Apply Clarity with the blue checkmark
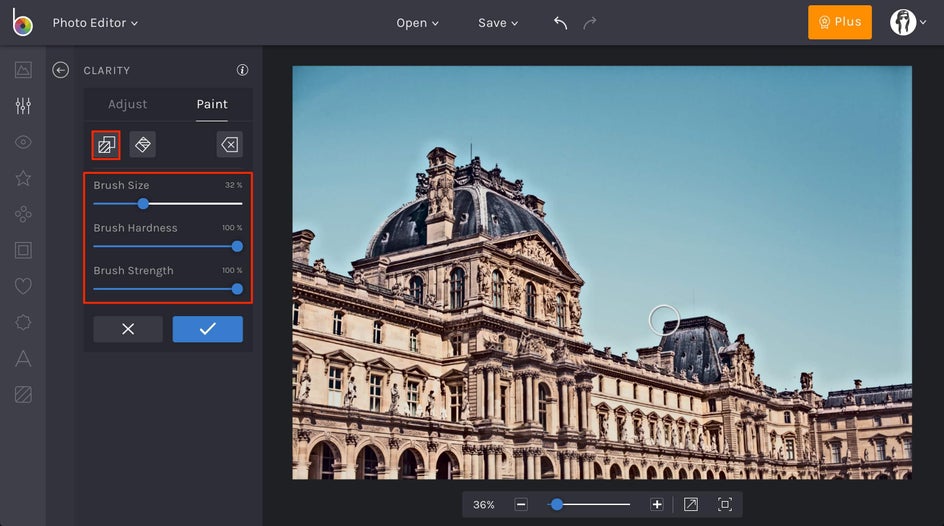 [208, 329]
